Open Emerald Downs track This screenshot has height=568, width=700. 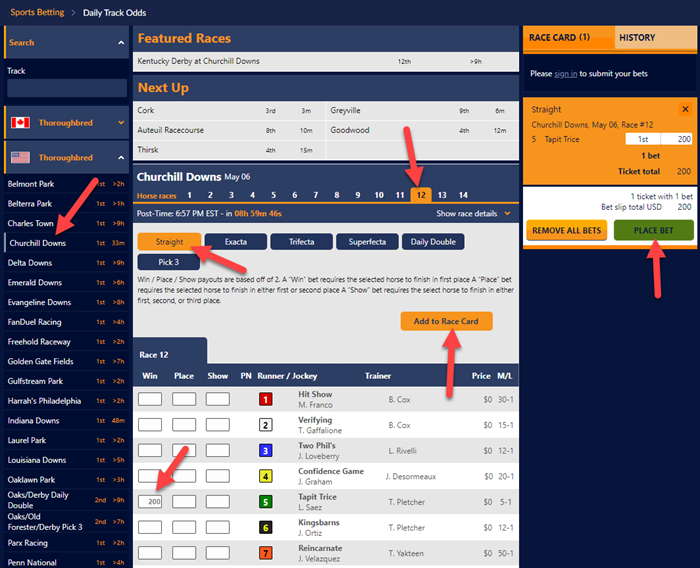click(x=66, y=282)
